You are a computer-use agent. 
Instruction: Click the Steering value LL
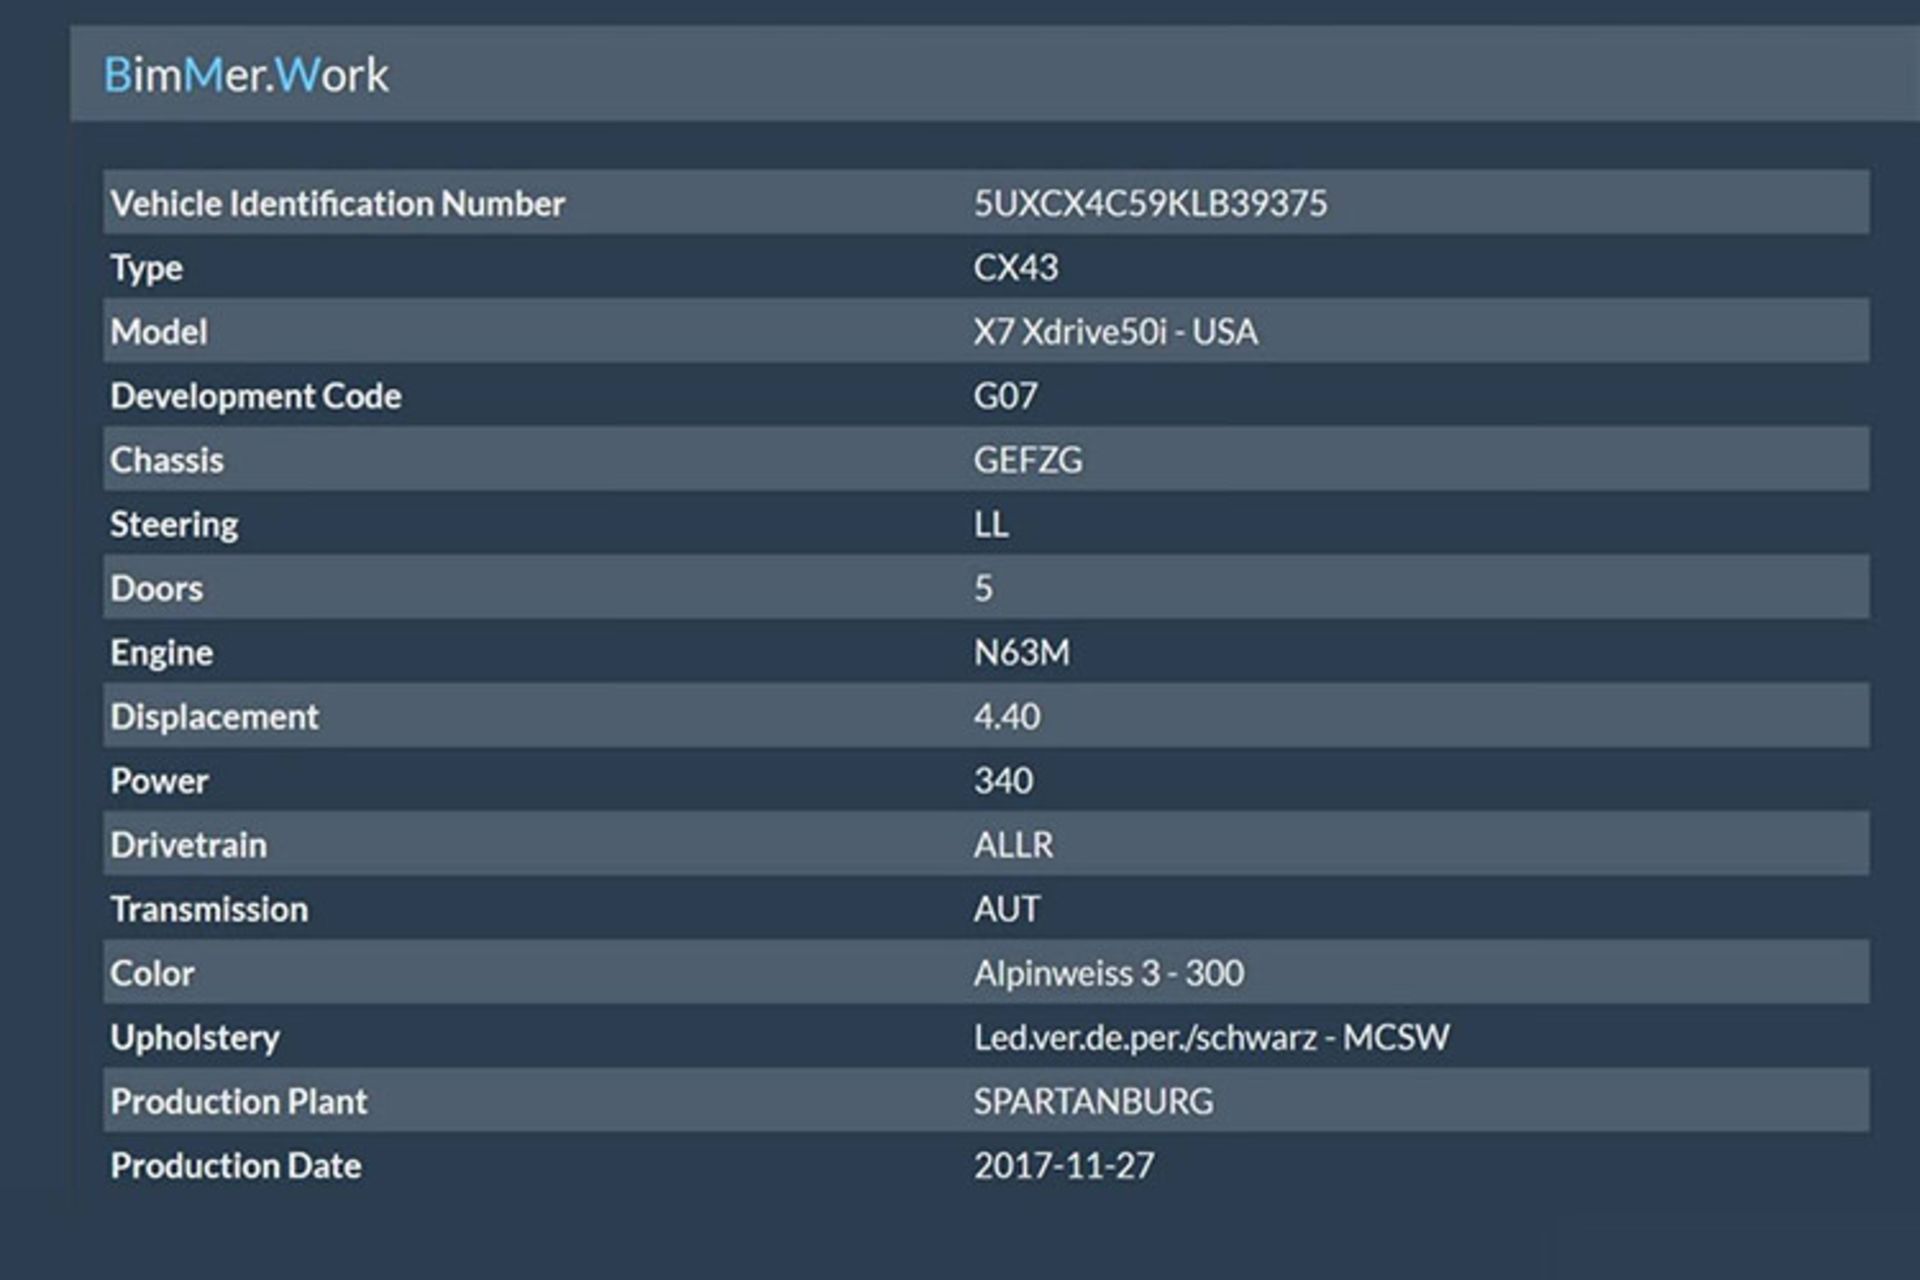991,524
